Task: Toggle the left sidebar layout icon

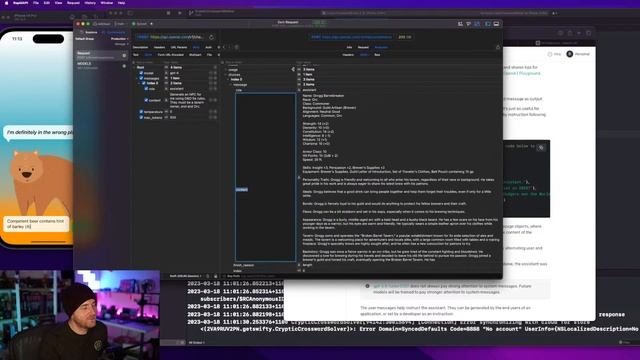Action: 488,24
